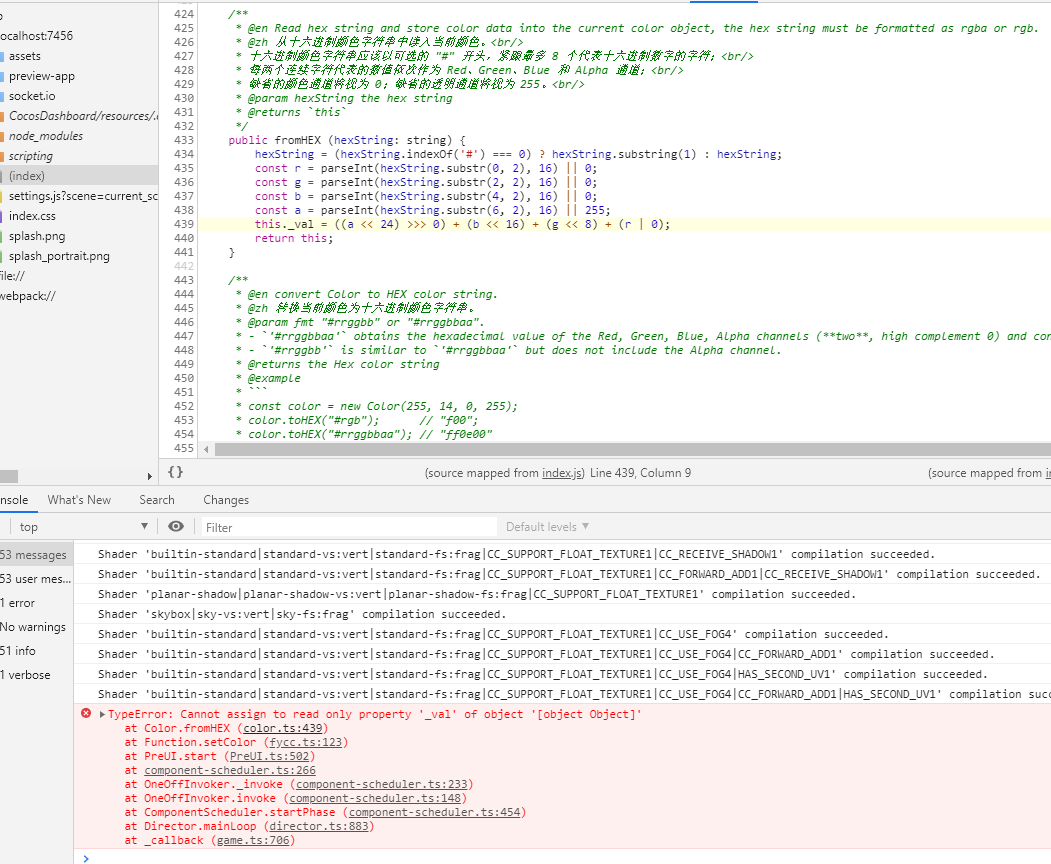Click the console prompt arrow
The image size is (1051, 864).
(x=85, y=858)
